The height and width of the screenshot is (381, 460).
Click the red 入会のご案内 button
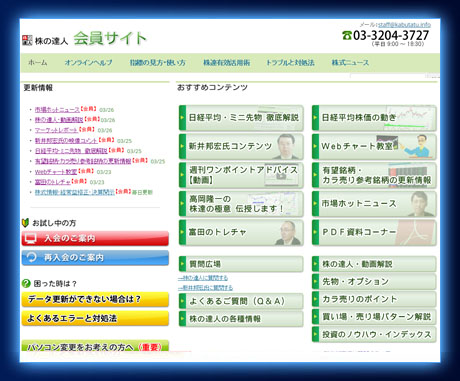click(x=95, y=238)
